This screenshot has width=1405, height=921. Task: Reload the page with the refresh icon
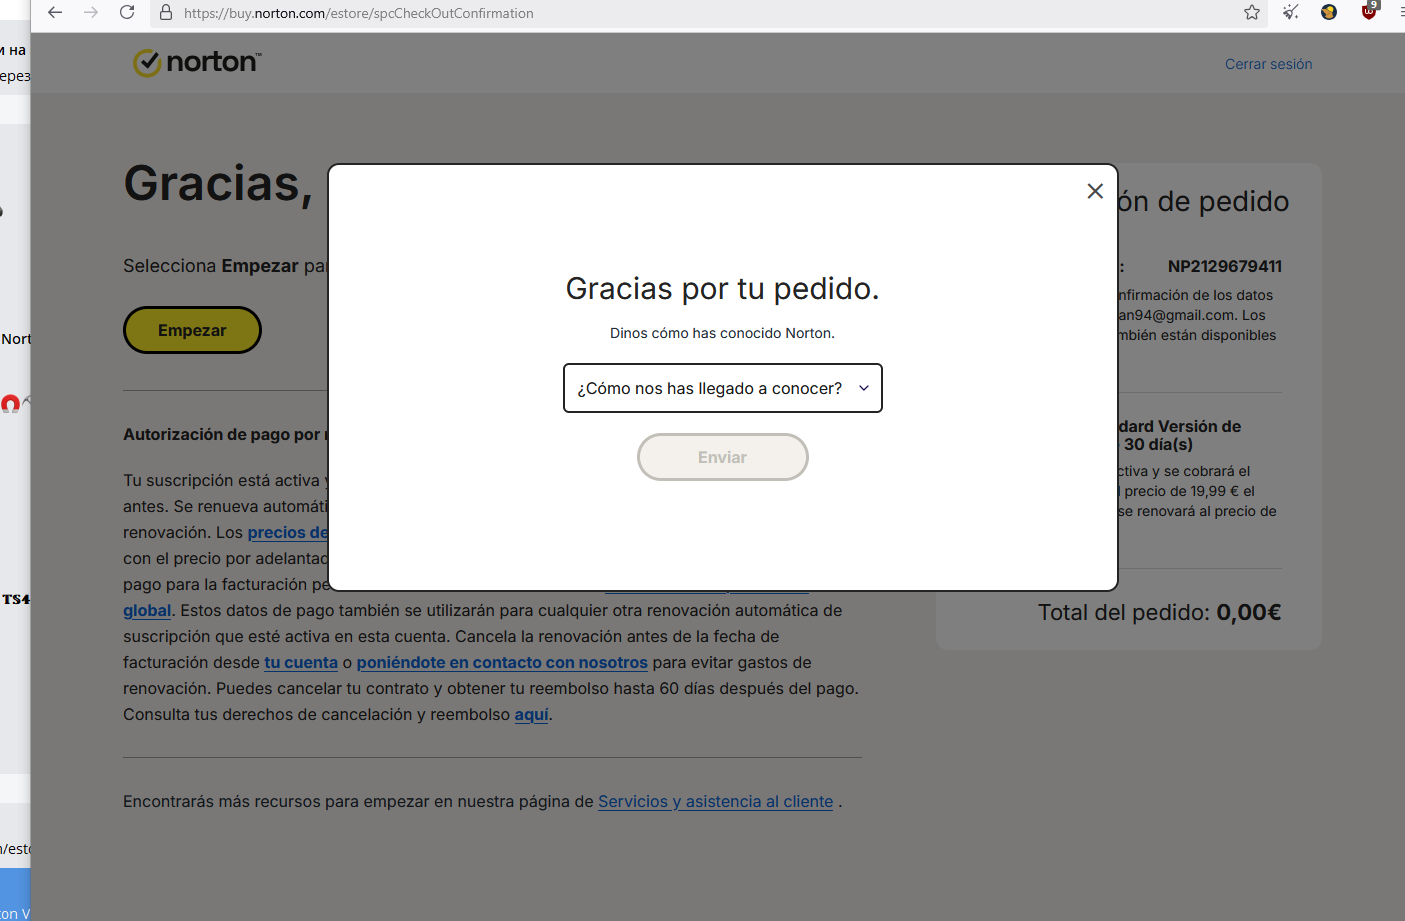coord(127,13)
